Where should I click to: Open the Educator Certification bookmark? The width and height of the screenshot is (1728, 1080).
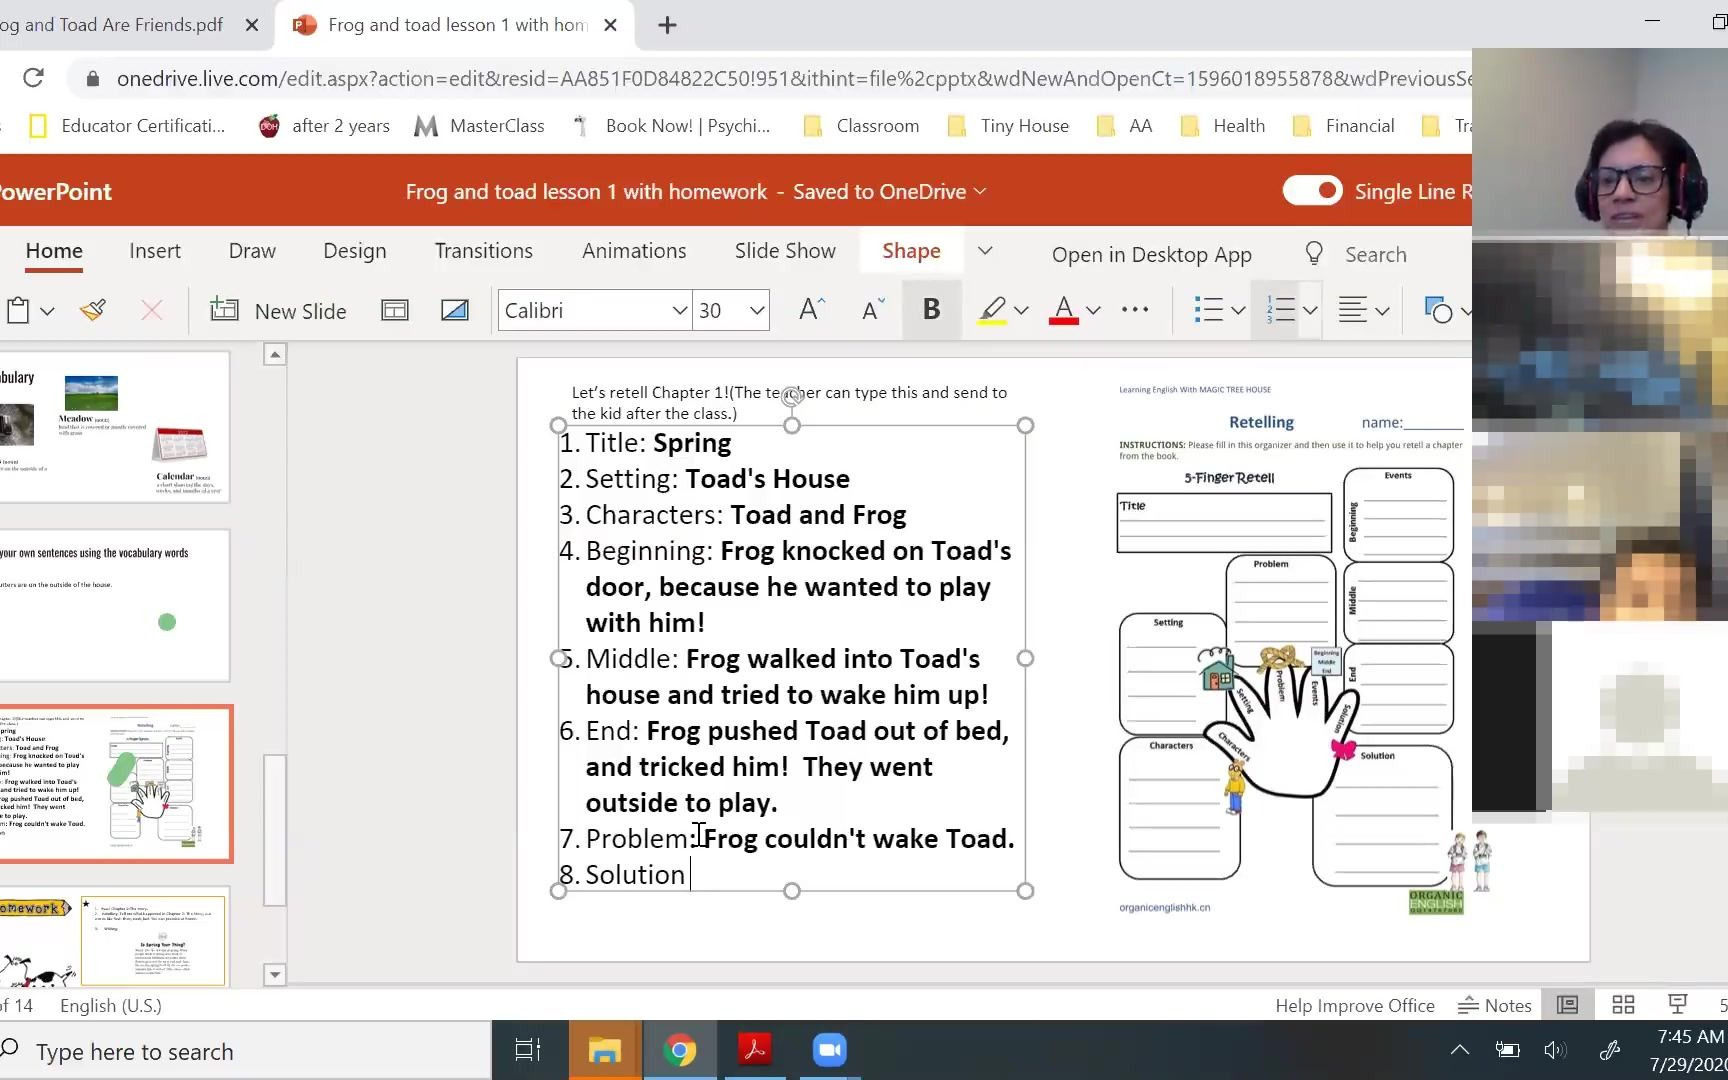pos(128,126)
